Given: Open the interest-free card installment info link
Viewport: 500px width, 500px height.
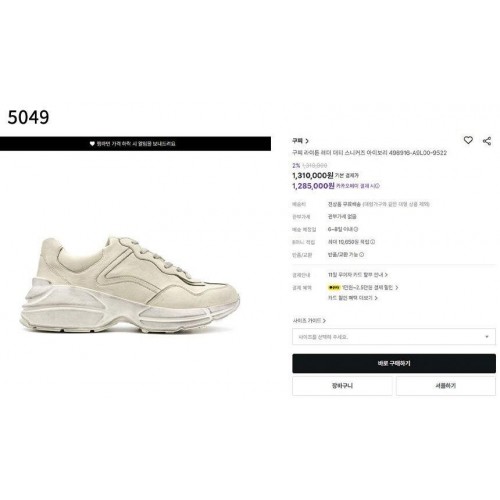Looking at the screenshot, I should point(358,275).
